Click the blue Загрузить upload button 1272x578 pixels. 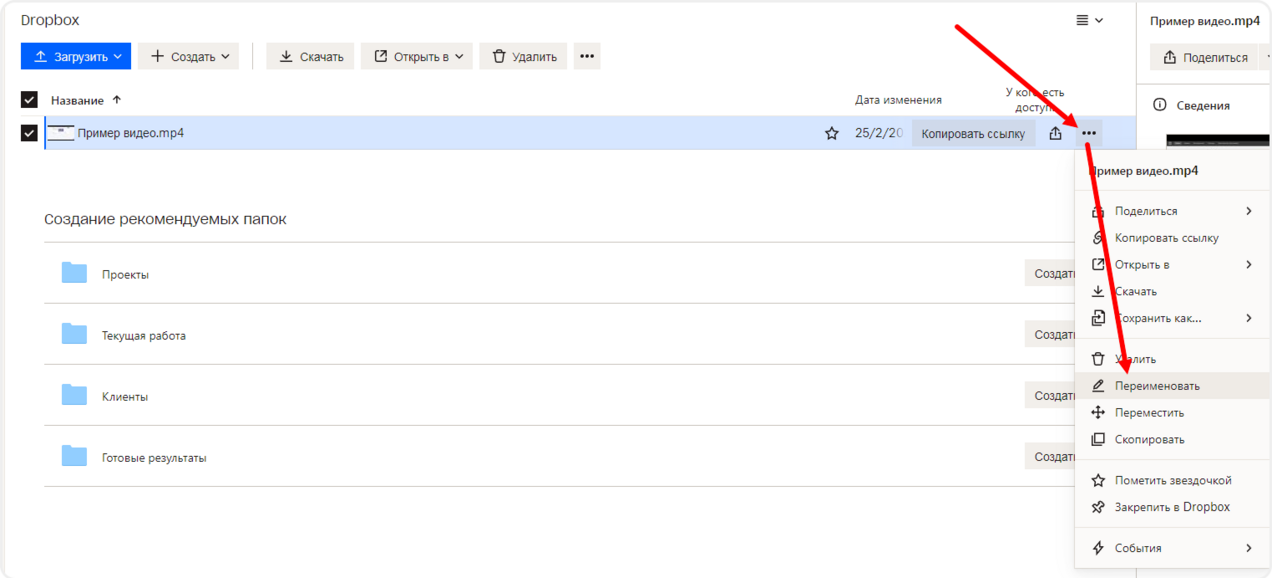[x=76, y=56]
